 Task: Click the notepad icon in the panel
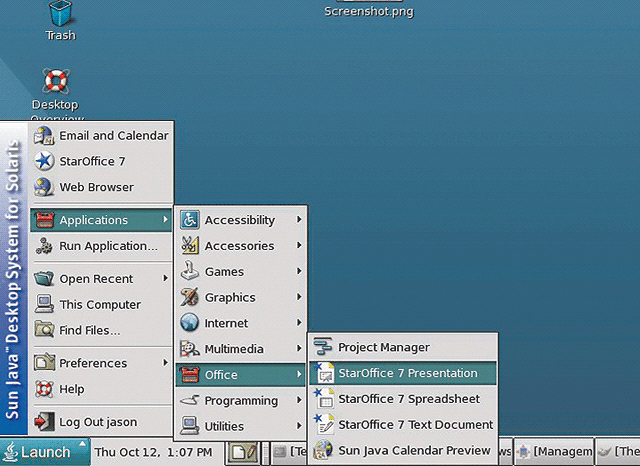coord(243,452)
